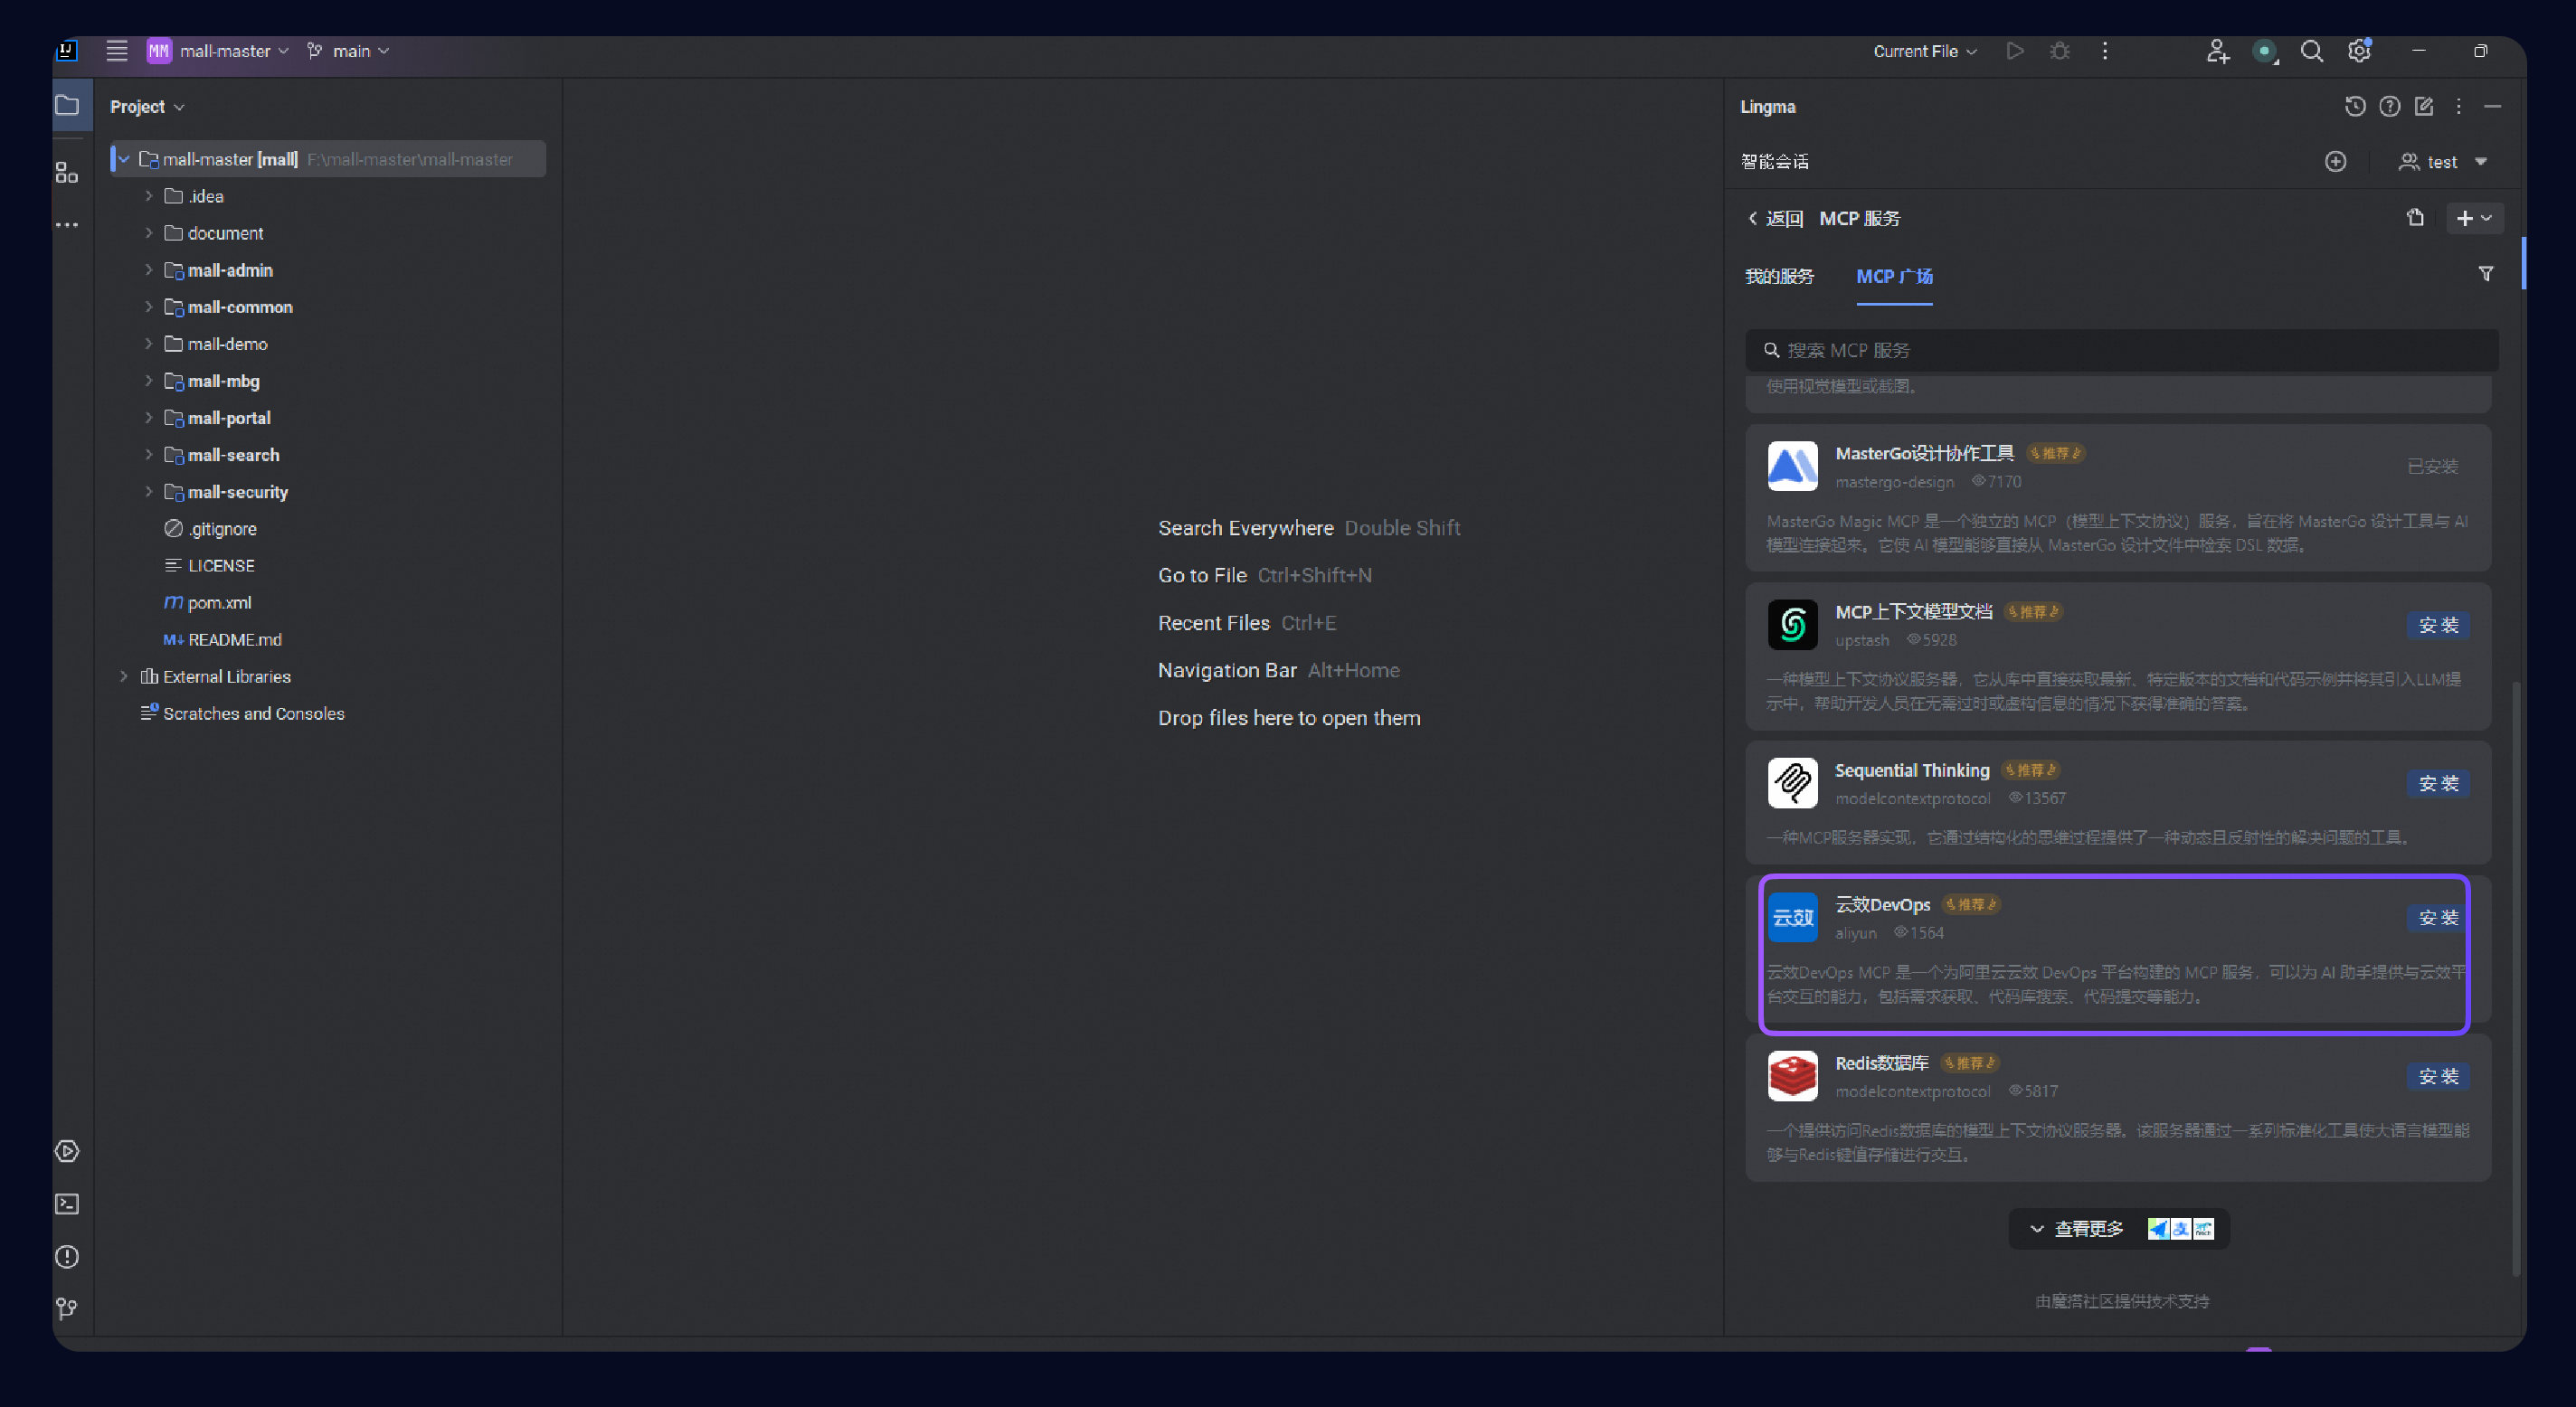Image resolution: width=2576 pixels, height=1407 pixels.
Task: Open Lingma panel options menu
Action: point(2459,106)
